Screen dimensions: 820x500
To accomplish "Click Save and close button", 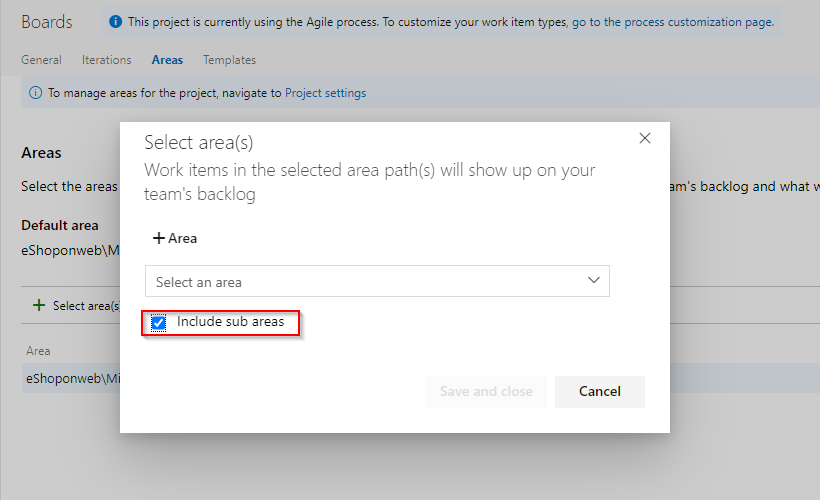I will click(x=486, y=392).
